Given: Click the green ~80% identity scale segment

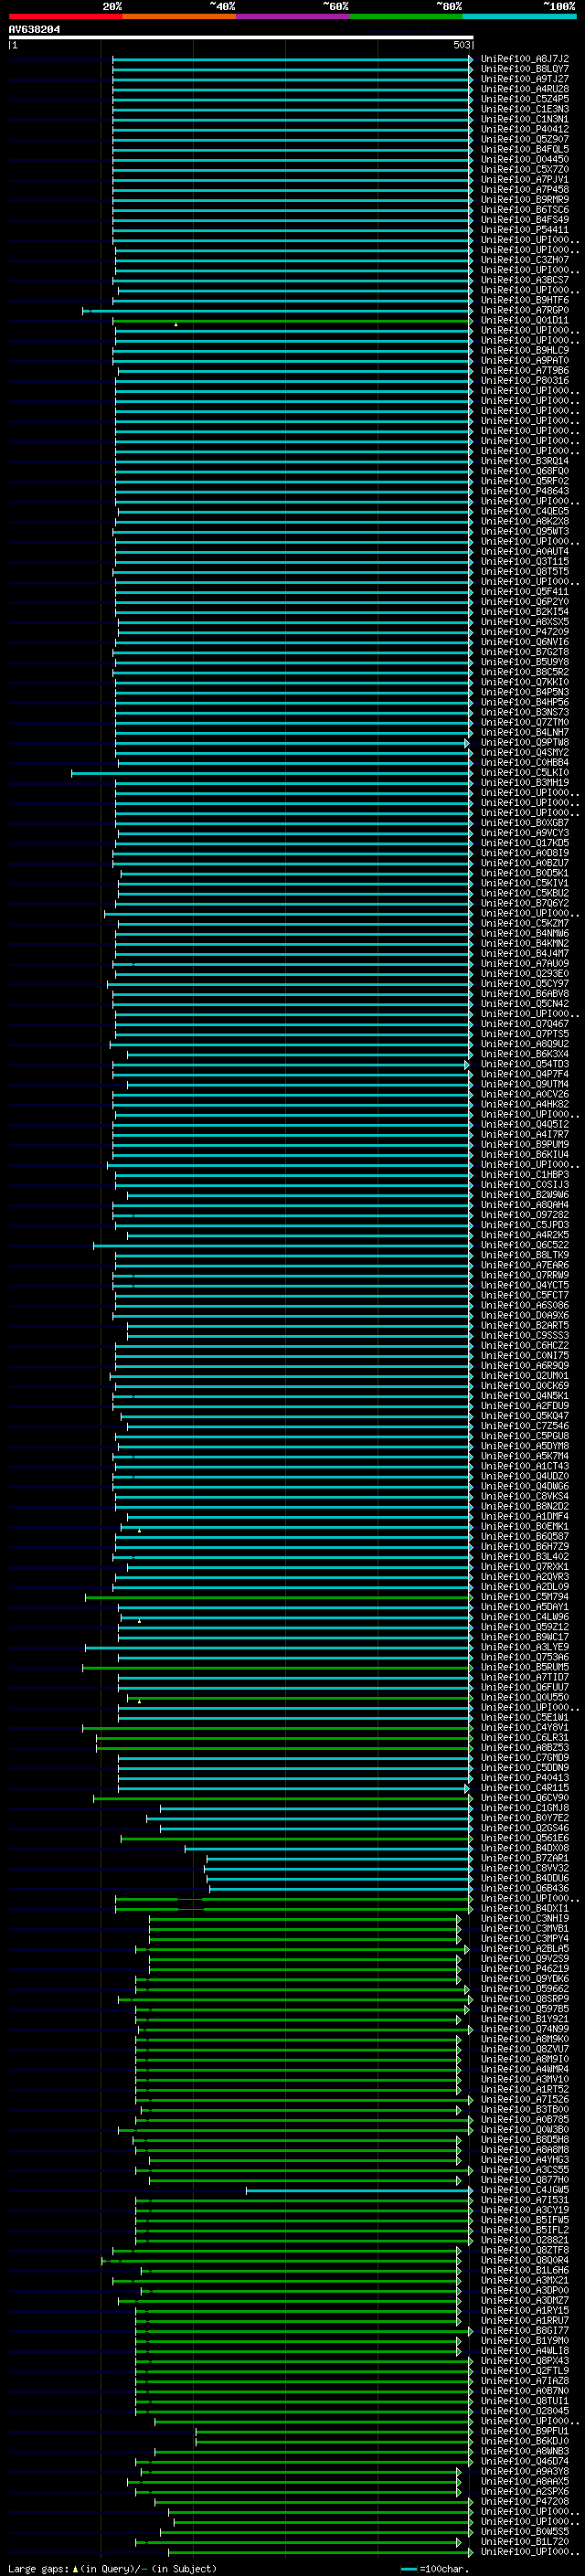Looking at the screenshot, I should pyautogui.click(x=406, y=17).
